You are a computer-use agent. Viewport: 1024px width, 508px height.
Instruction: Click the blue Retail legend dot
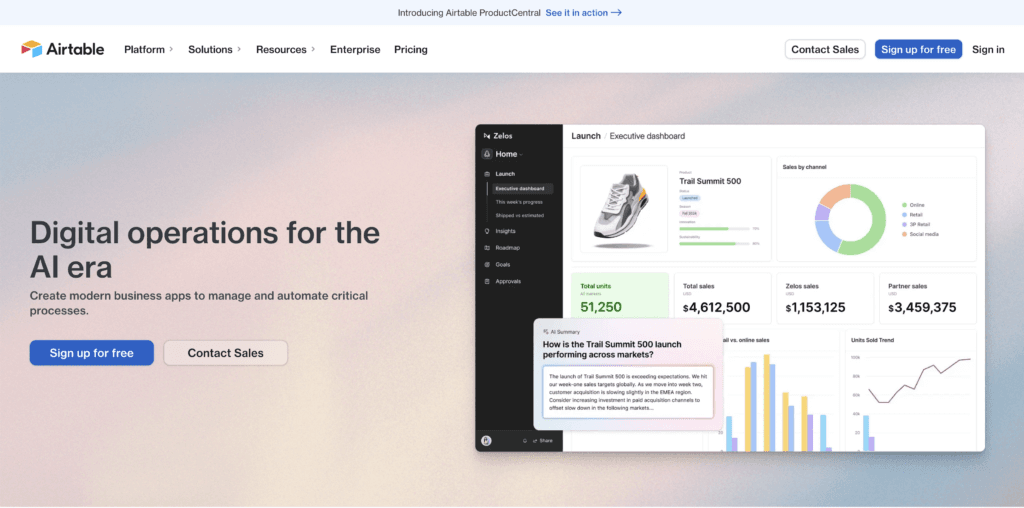tap(904, 214)
